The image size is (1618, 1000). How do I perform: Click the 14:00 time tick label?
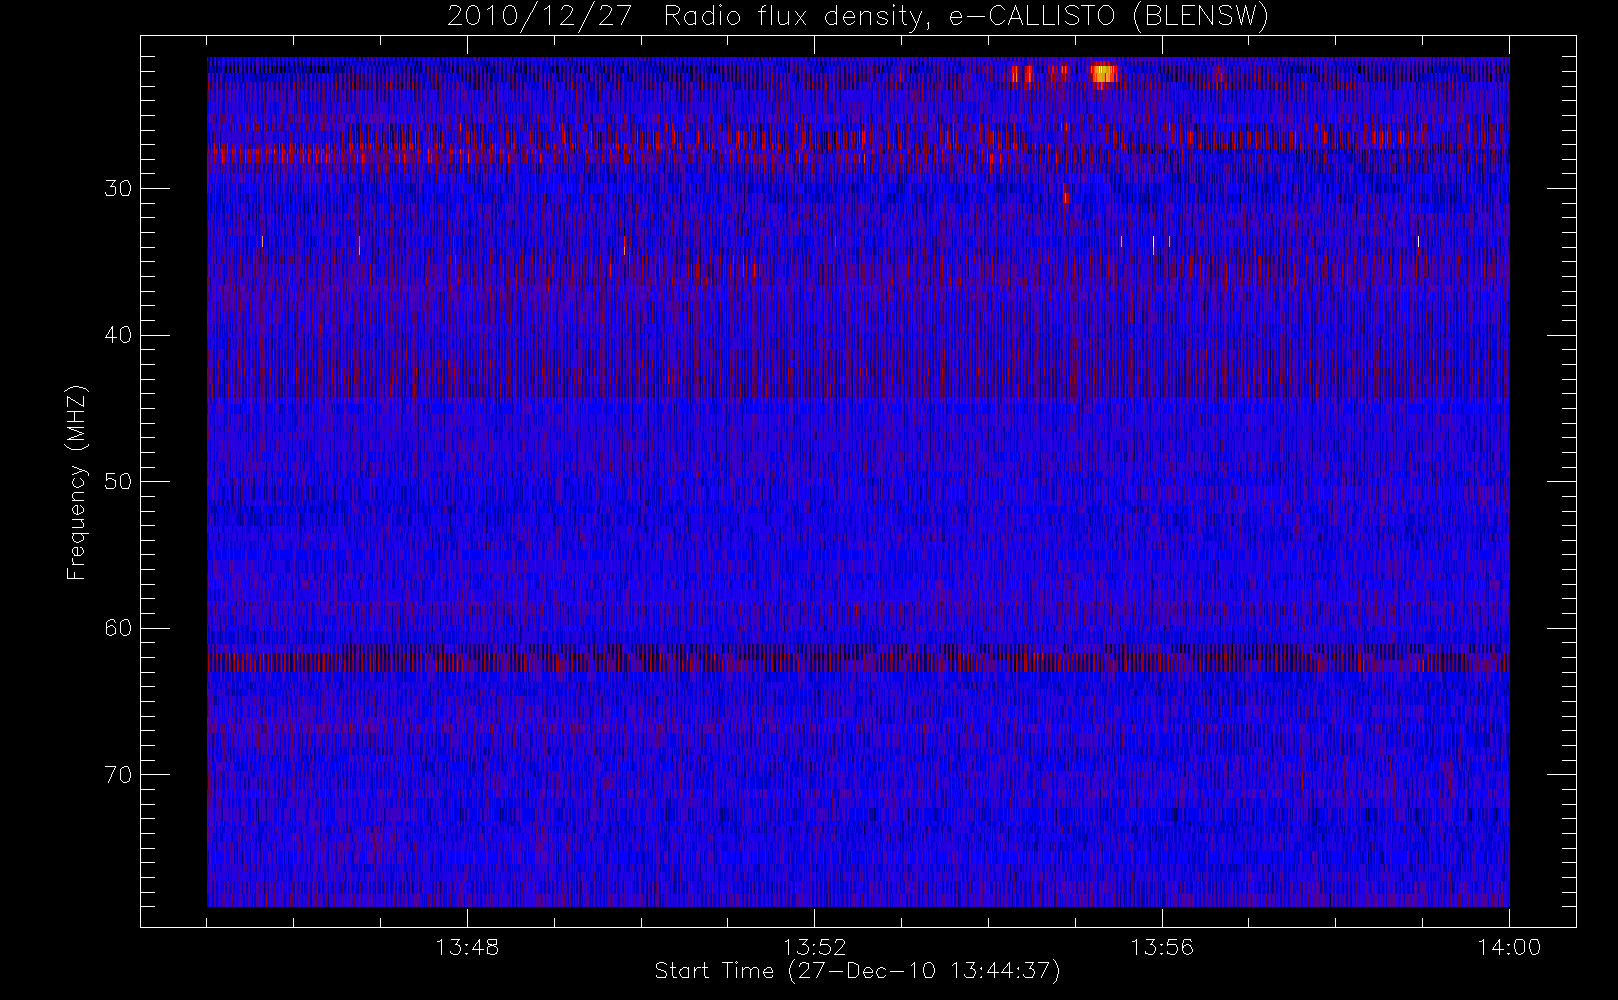[1509, 947]
